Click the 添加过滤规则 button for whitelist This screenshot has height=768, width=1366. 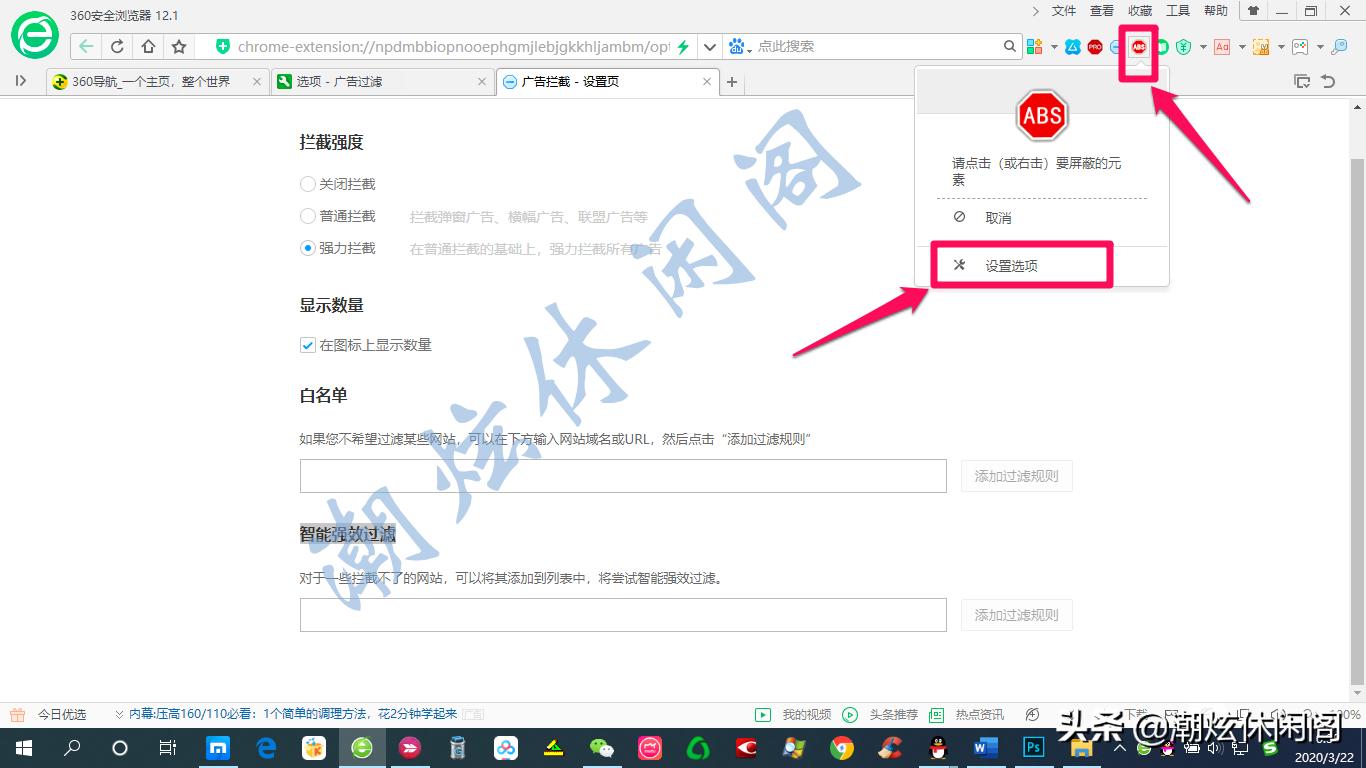1016,476
